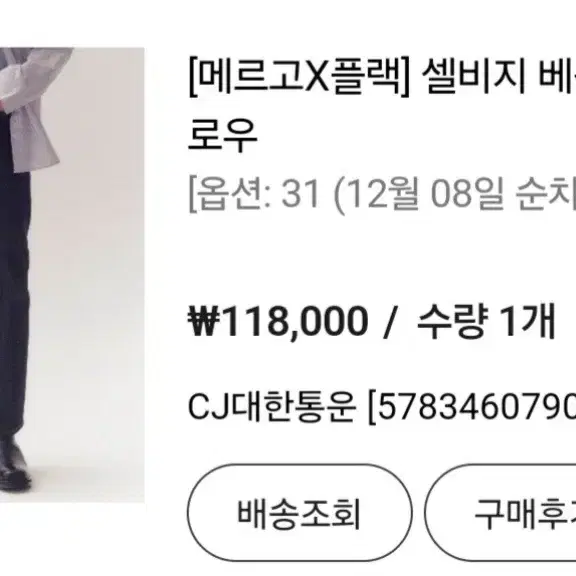Viewport: 576px width, 576px height.
Task: Tap the slash separator after the price
Action: [389, 322]
